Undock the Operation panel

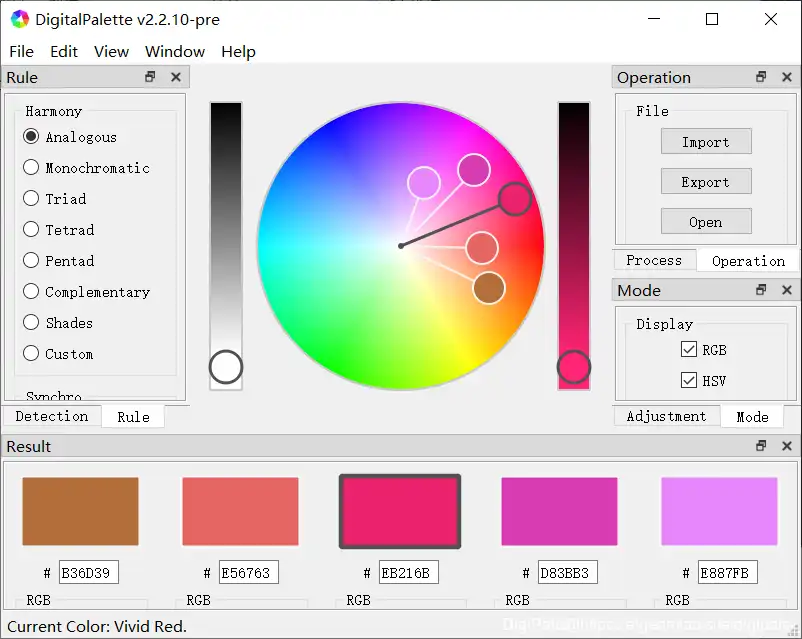761,77
